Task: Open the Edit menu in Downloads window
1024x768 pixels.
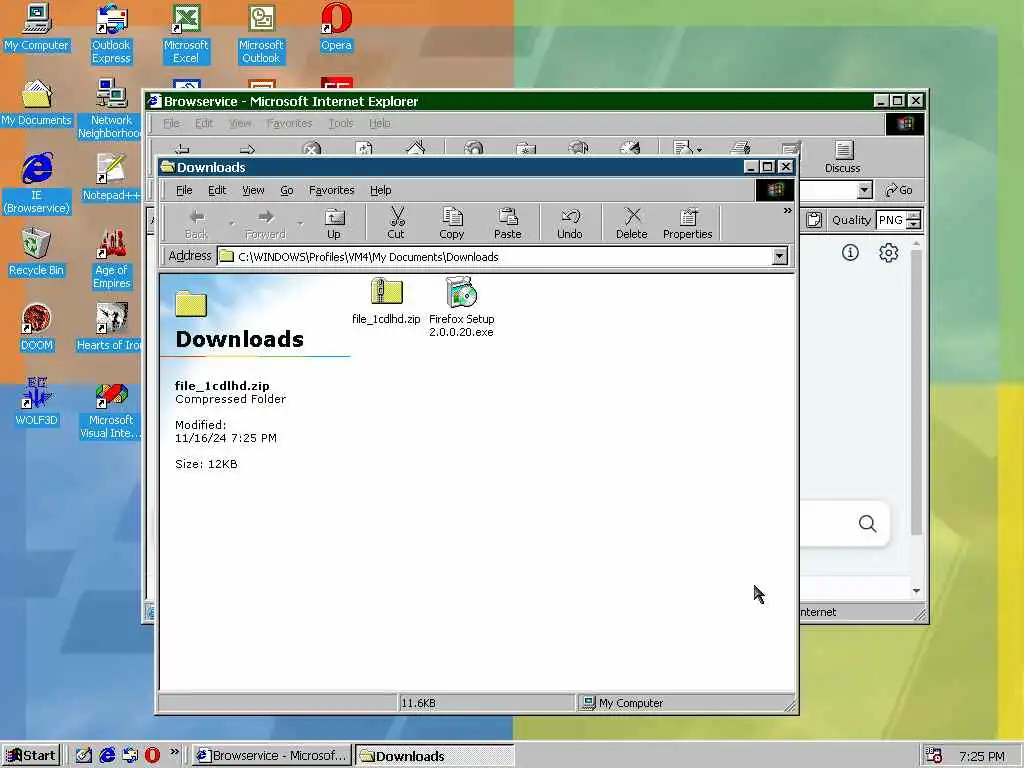Action: [217, 190]
